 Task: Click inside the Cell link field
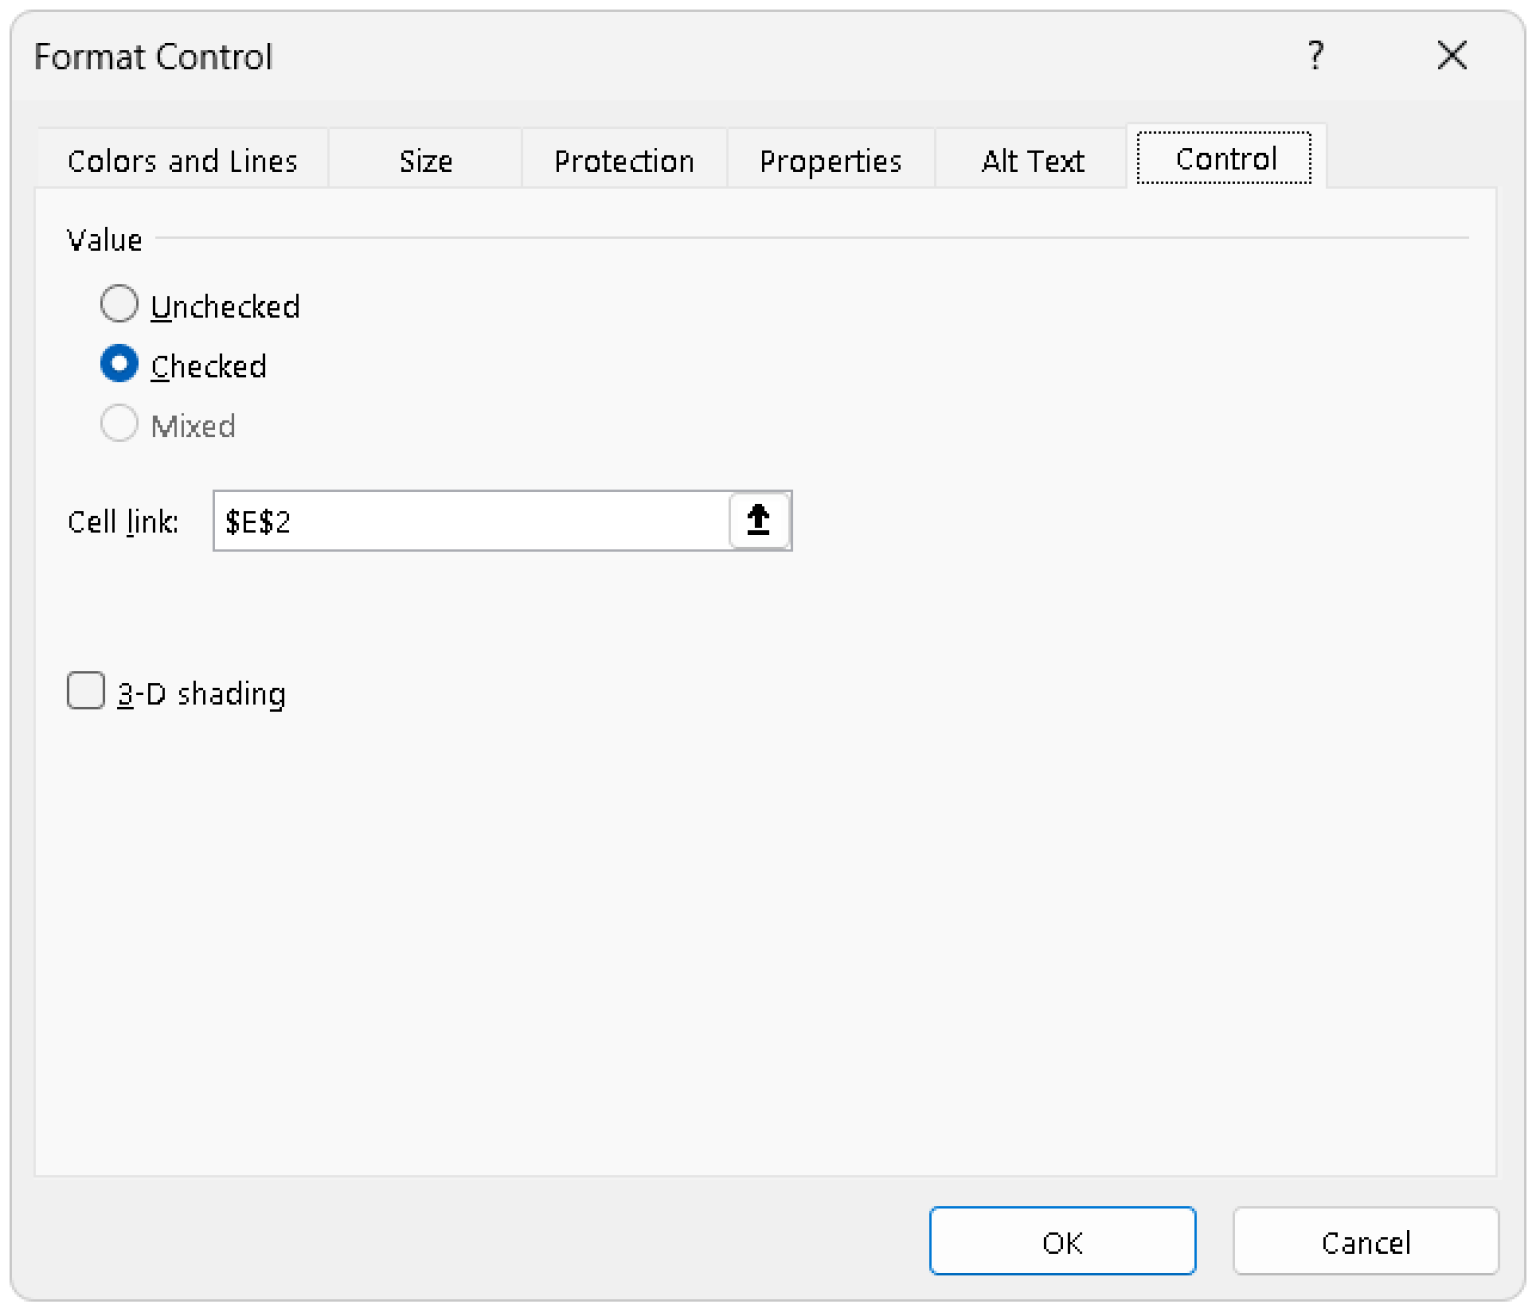pyautogui.click(x=450, y=521)
